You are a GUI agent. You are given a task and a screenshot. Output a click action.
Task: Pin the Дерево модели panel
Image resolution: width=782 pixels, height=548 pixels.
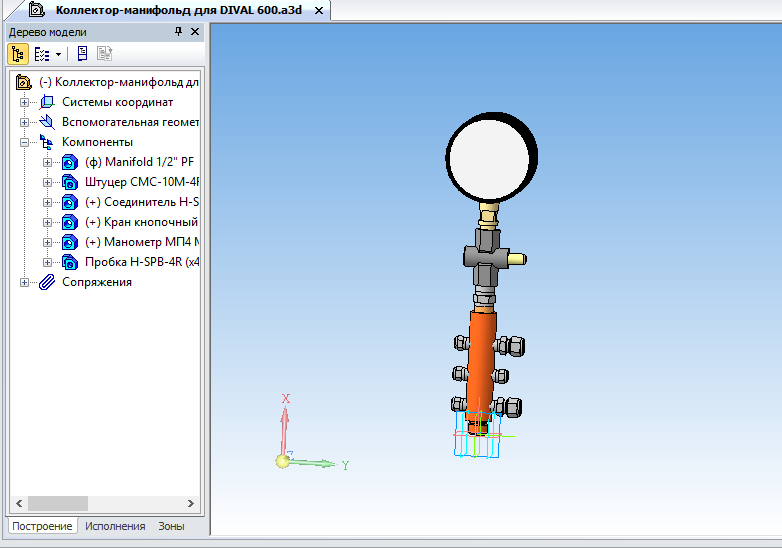coord(178,31)
